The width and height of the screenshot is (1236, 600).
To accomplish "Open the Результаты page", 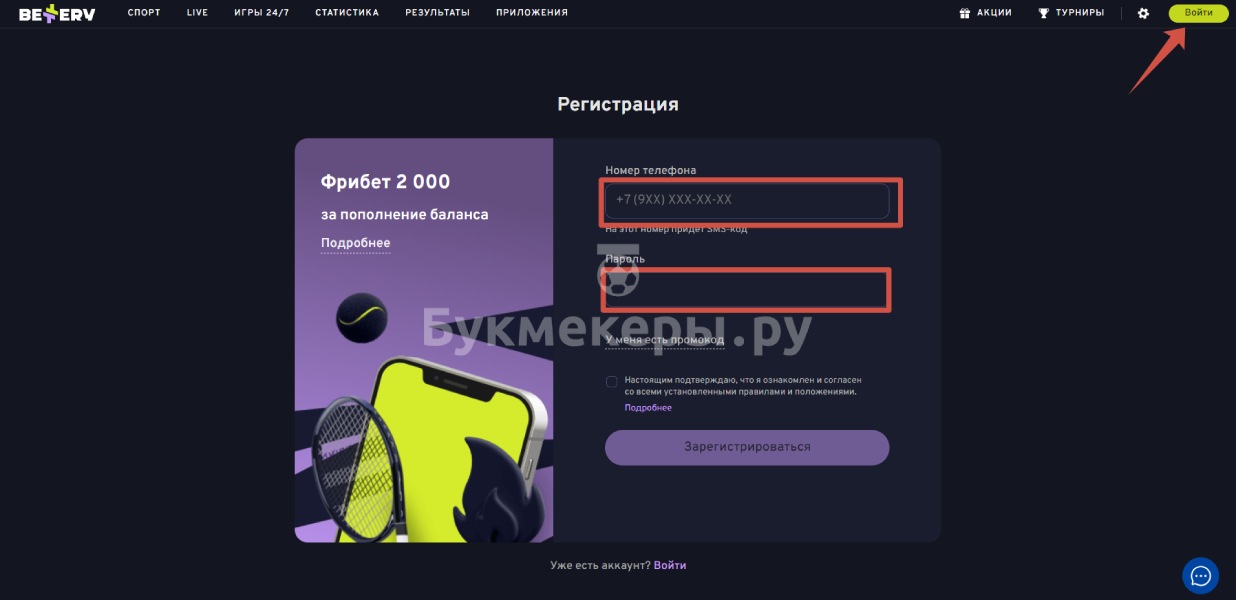I will click(x=437, y=13).
